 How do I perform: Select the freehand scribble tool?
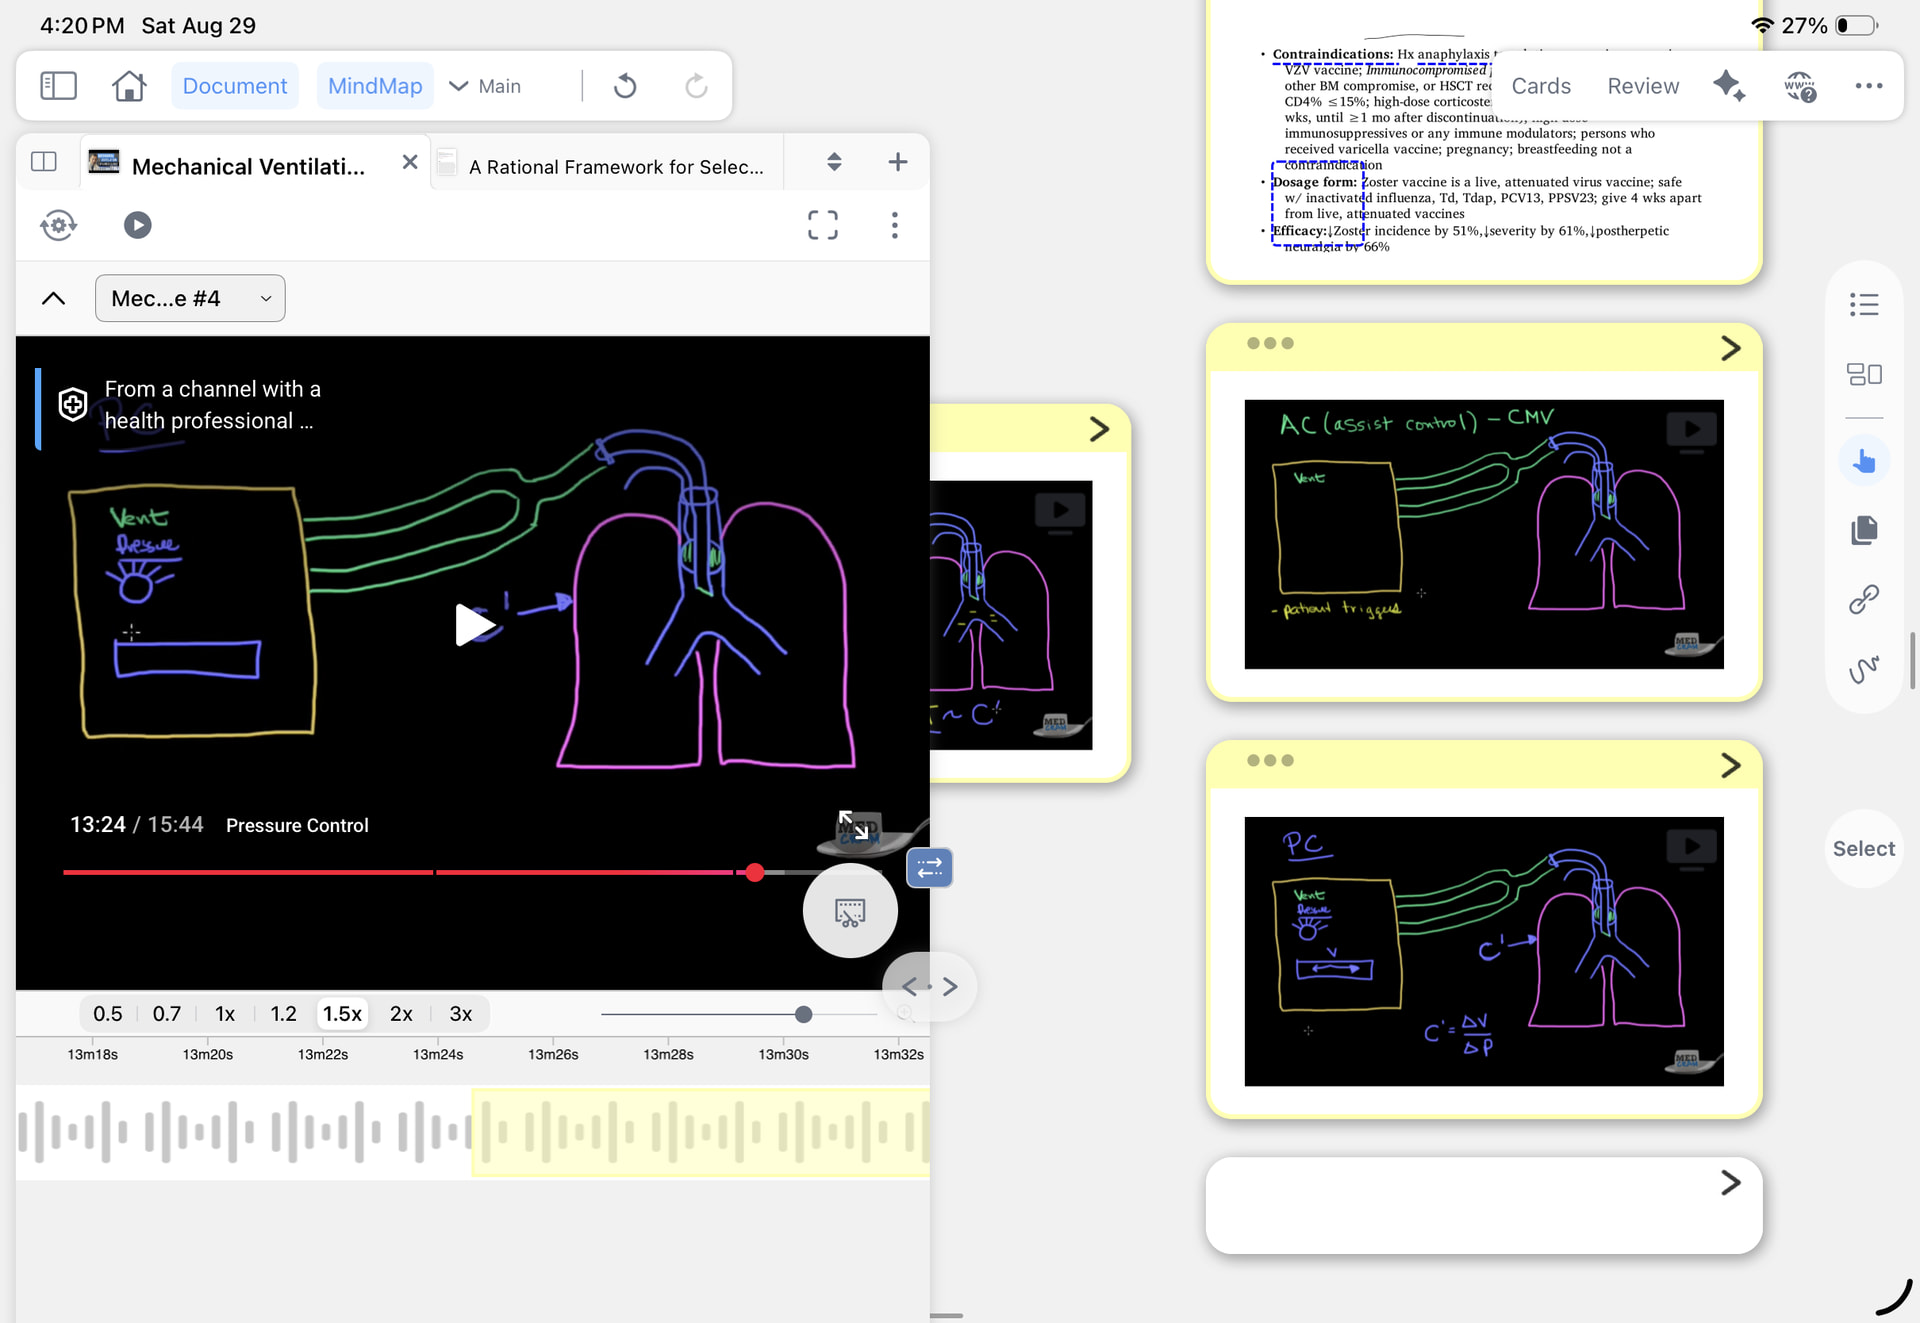click(x=1864, y=669)
